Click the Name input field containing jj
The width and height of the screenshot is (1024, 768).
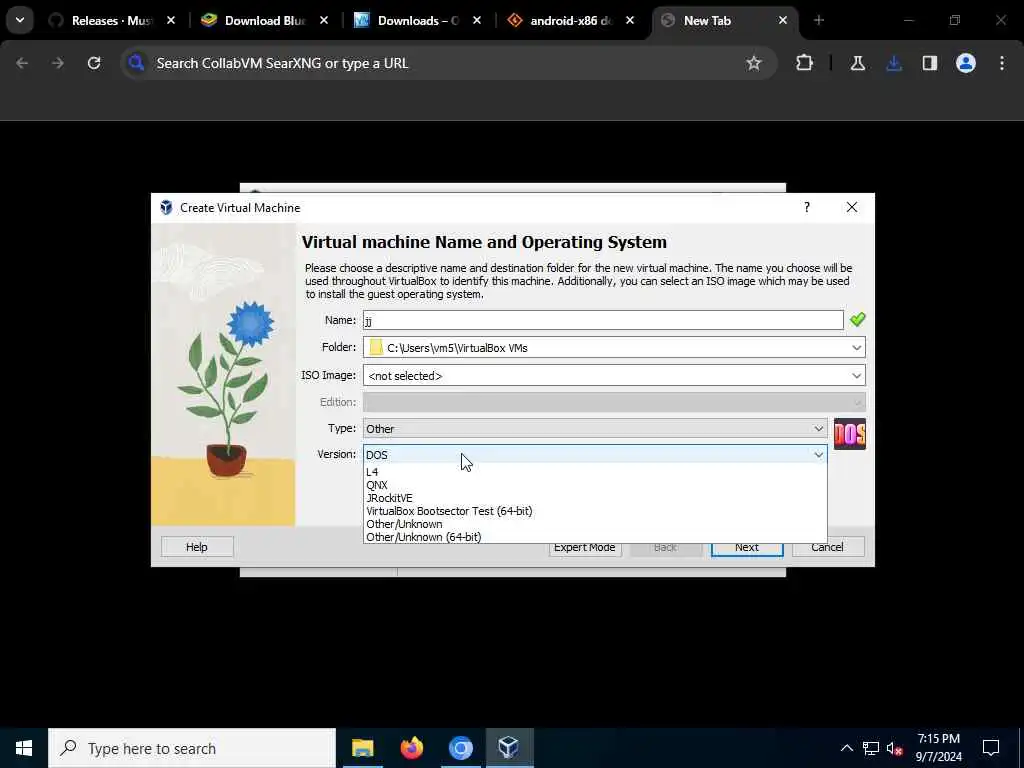point(603,320)
